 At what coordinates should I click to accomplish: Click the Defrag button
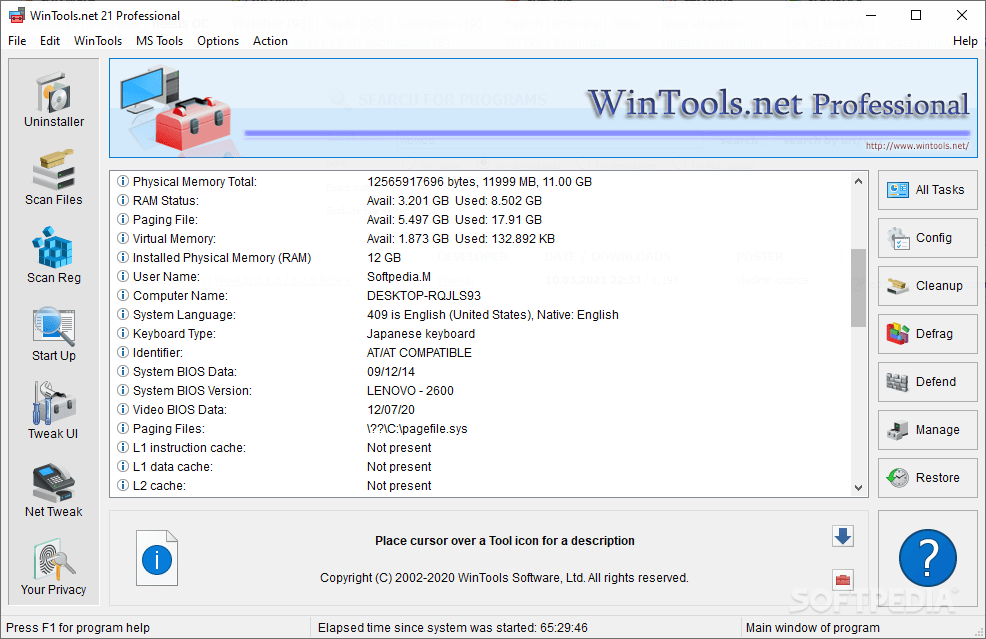coord(928,334)
